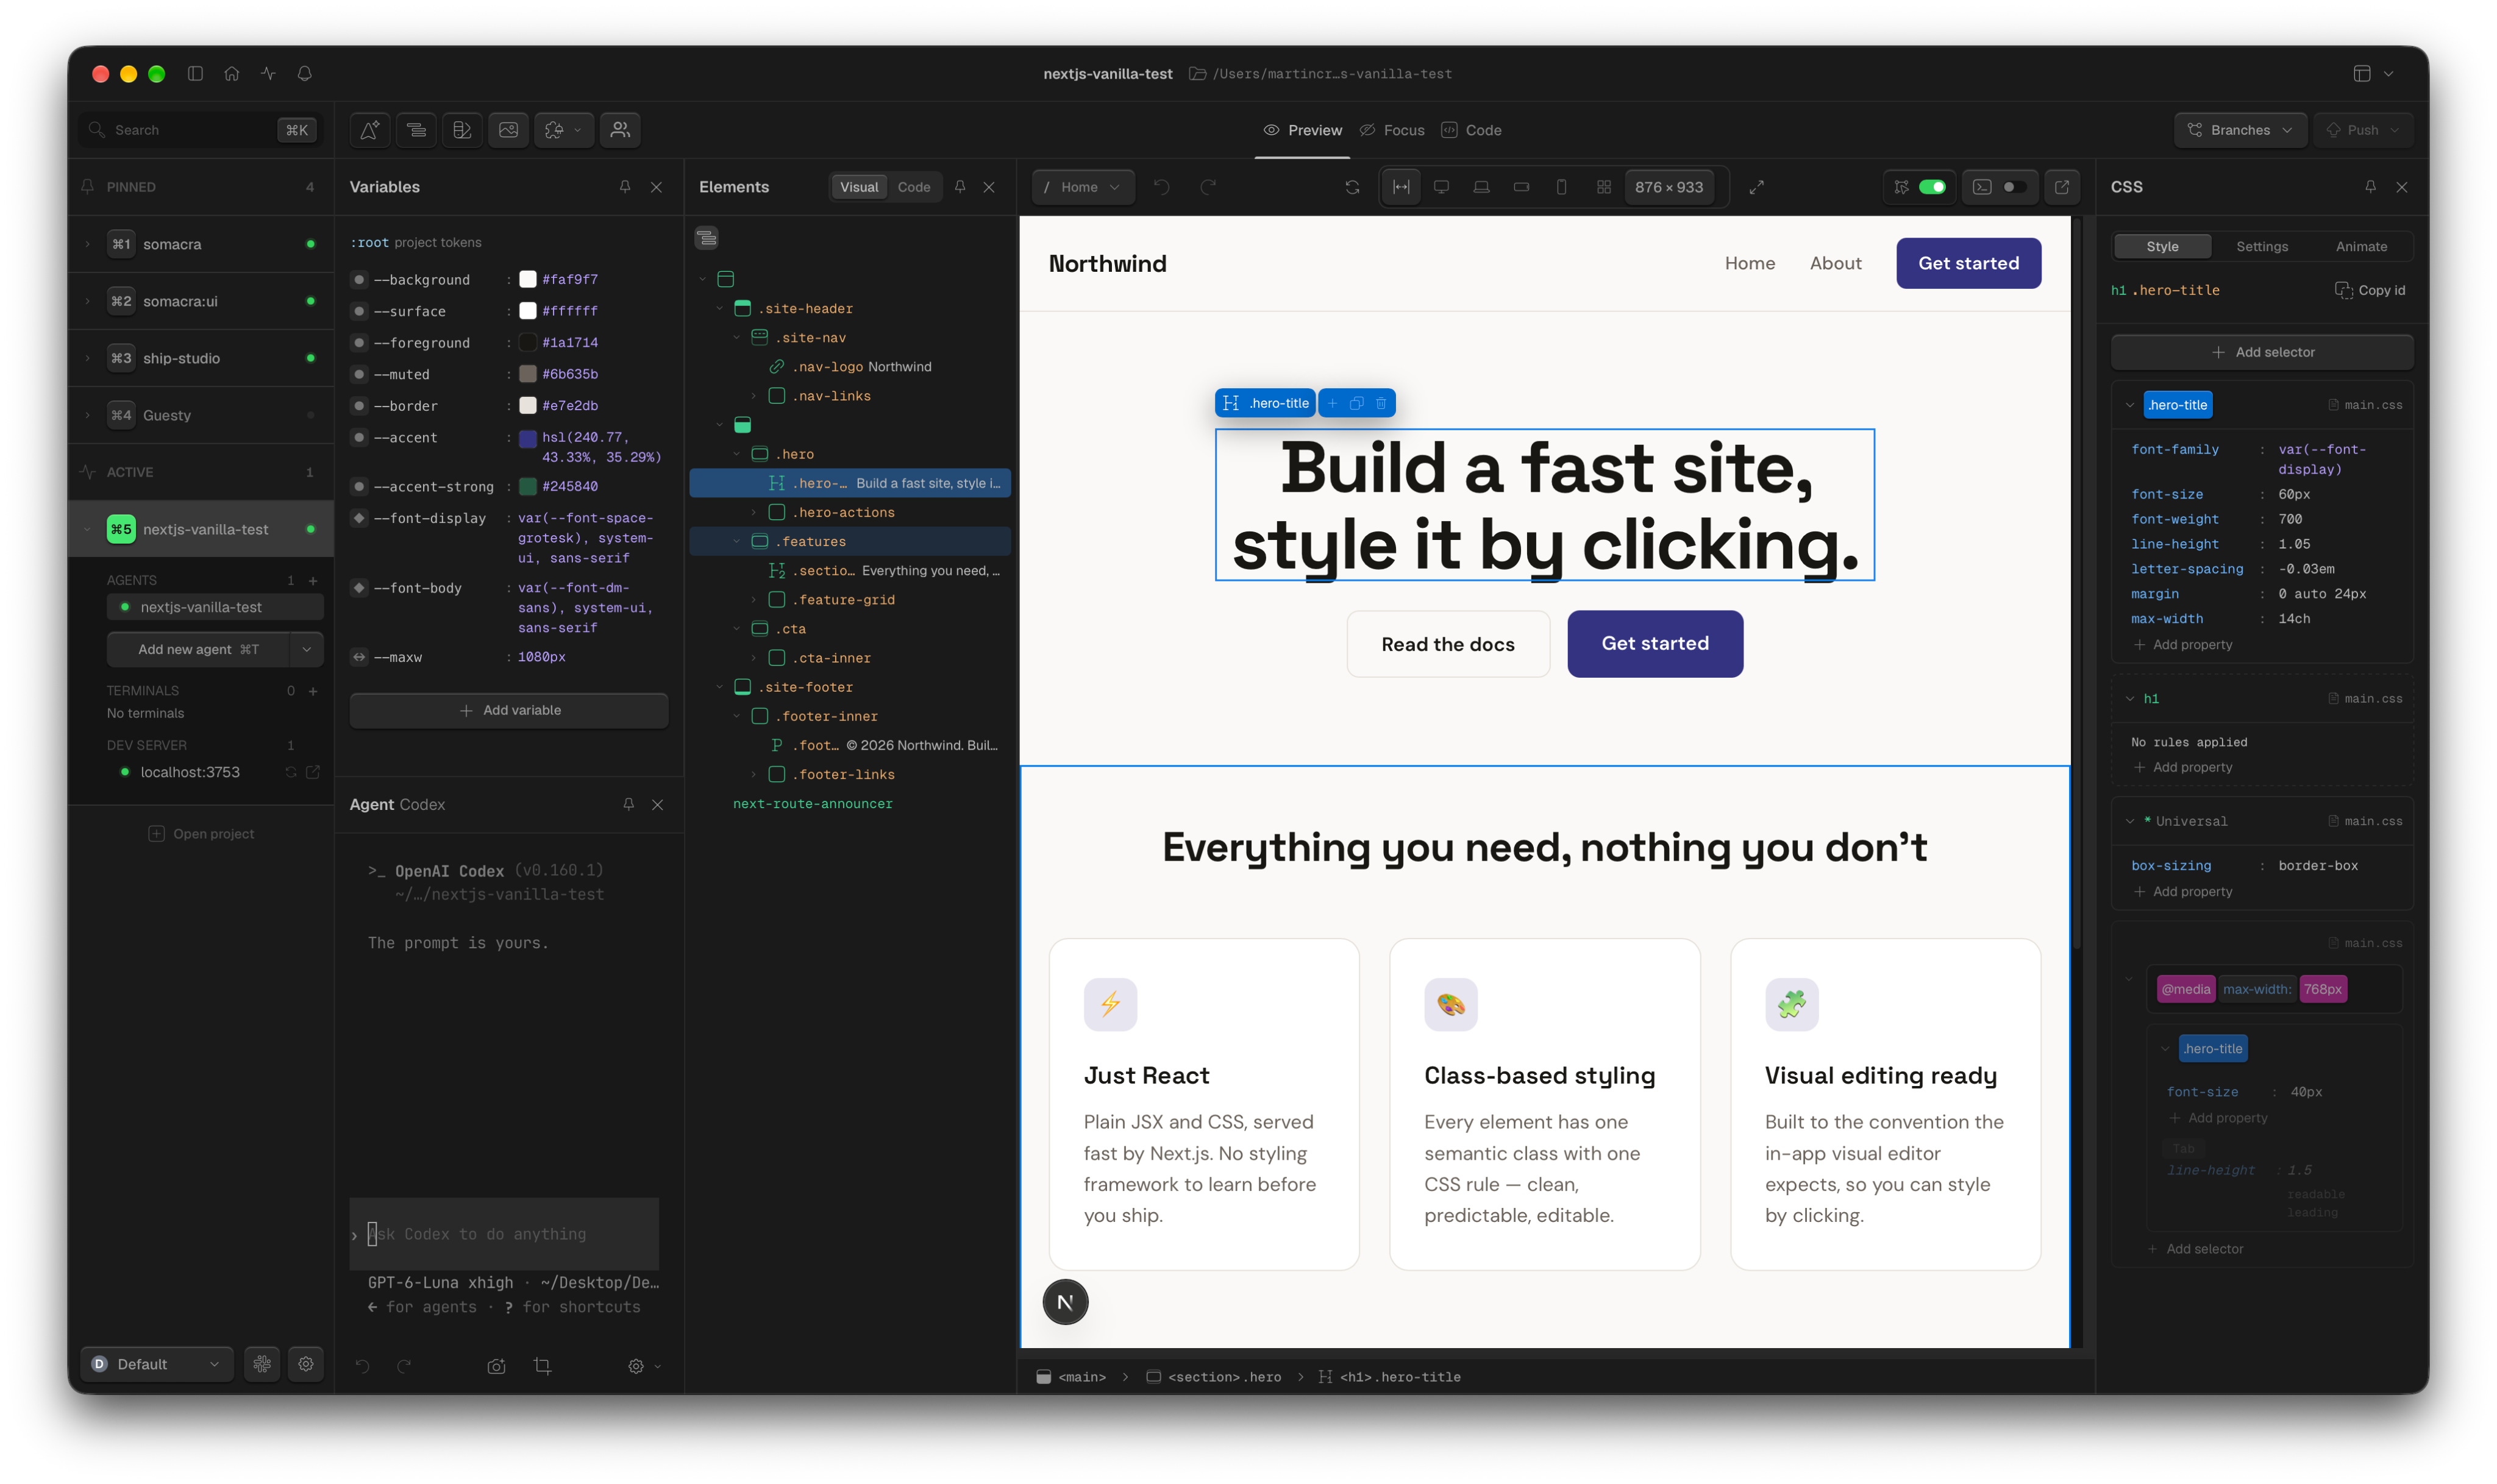2497x1484 pixels.
Task: Open the image assets toolbar icon
Action: [x=508, y=130]
